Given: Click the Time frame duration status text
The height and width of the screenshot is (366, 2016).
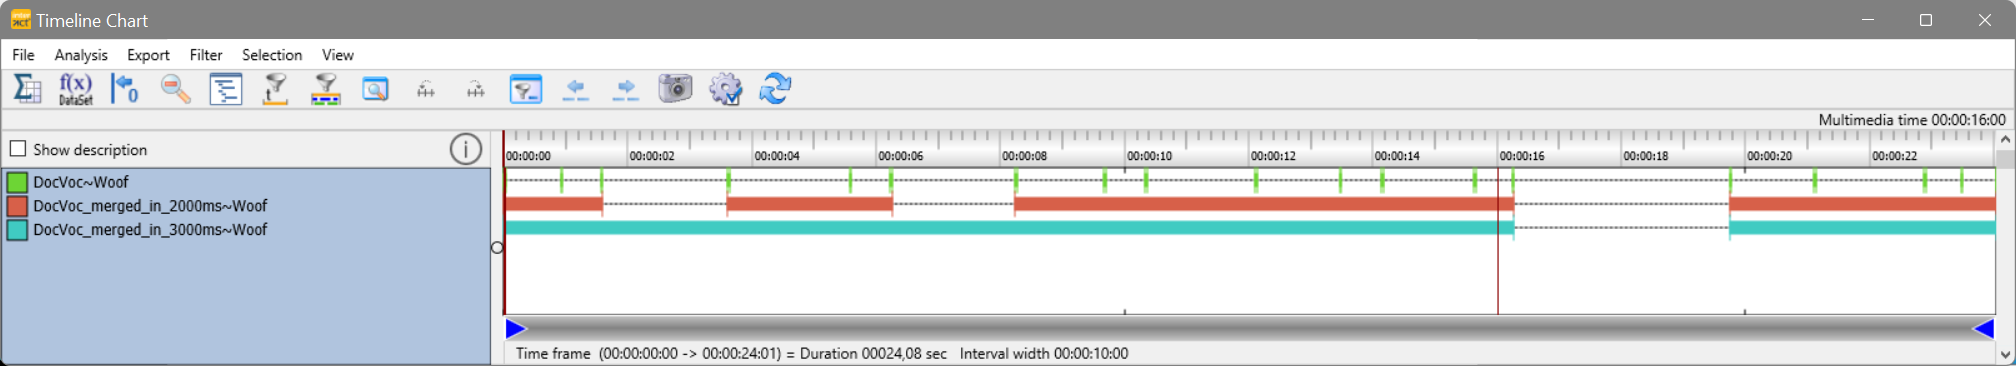Looking at the screenshot, I should [x=731, y=354].
